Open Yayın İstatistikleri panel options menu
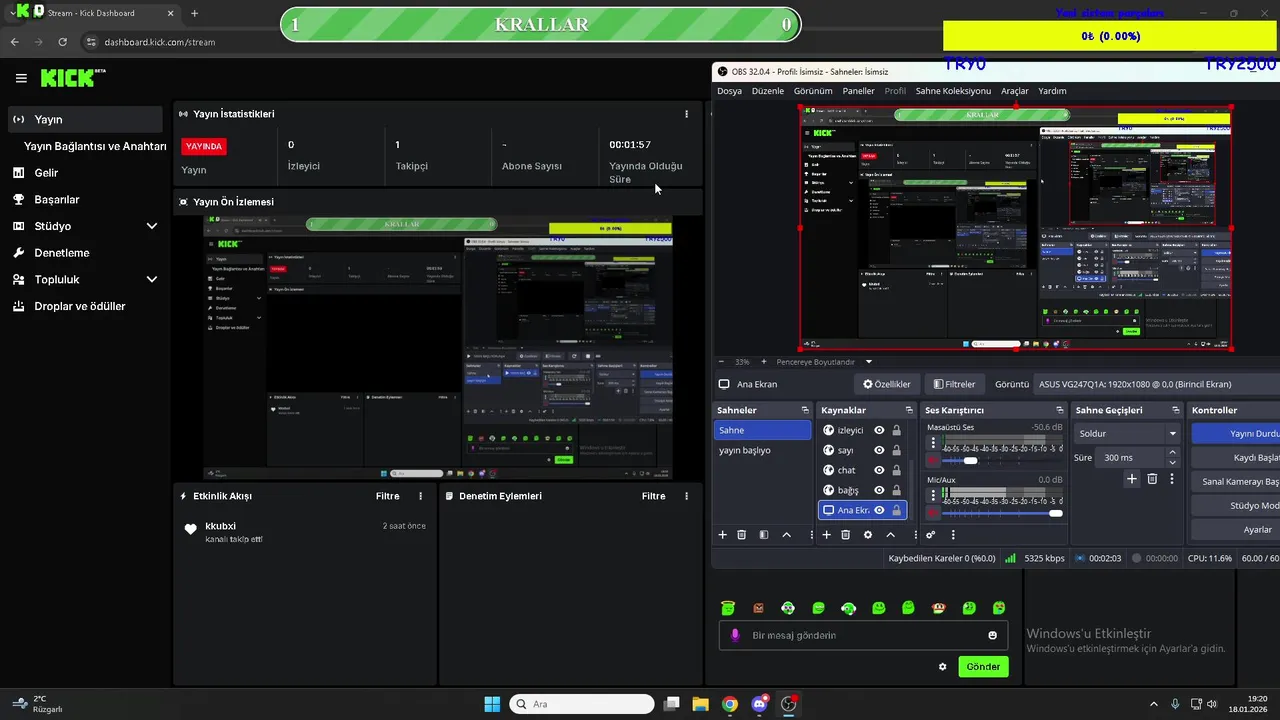Viewport: 1280px width, 720px height. pos(686,114)
